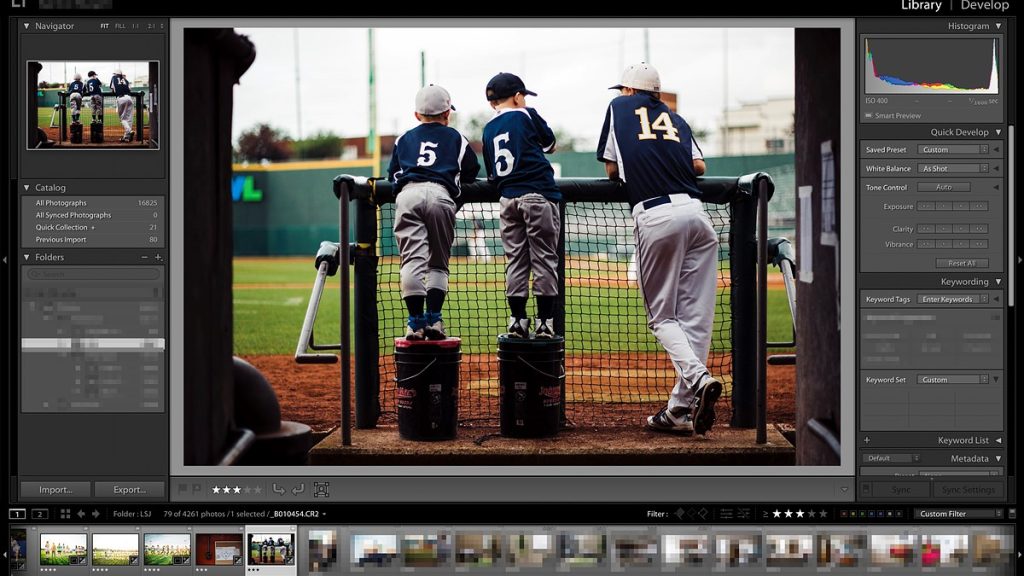The height and width of the screenshot is (576, 1024).
Task: Open the face detection tool in toolbar
Action: tap(321, 489)
